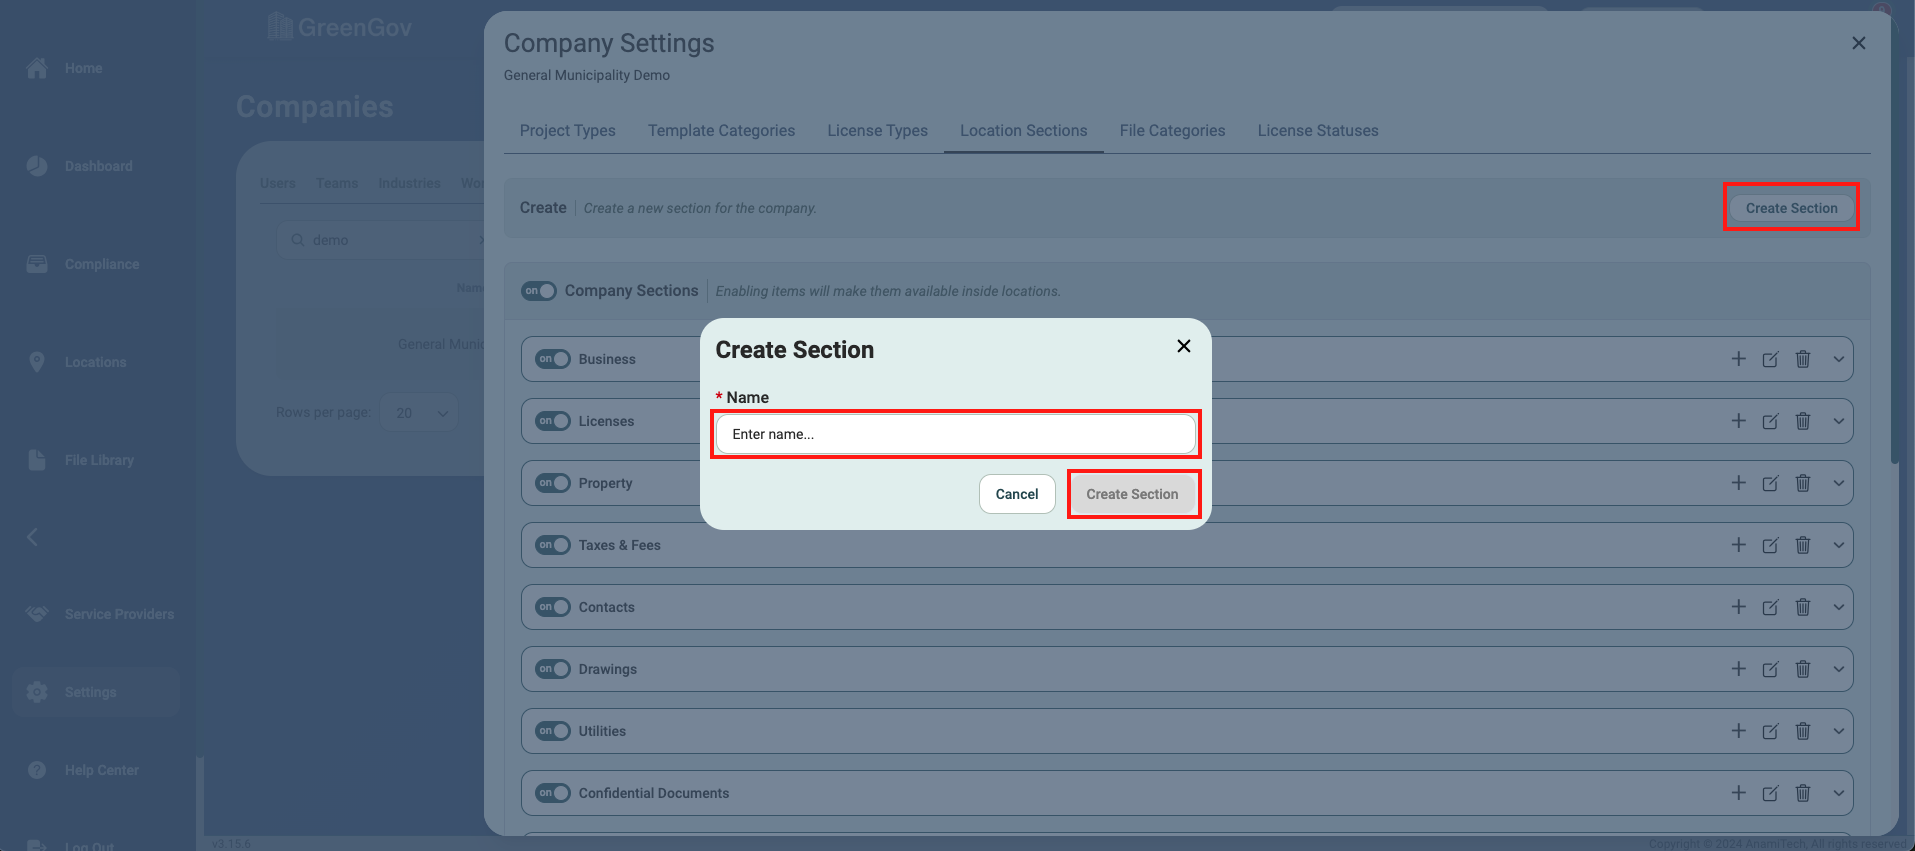Disable the Taxes & Fees section toggle
The height and width of the screenshot is (851, 1915).
coord(552,545)
